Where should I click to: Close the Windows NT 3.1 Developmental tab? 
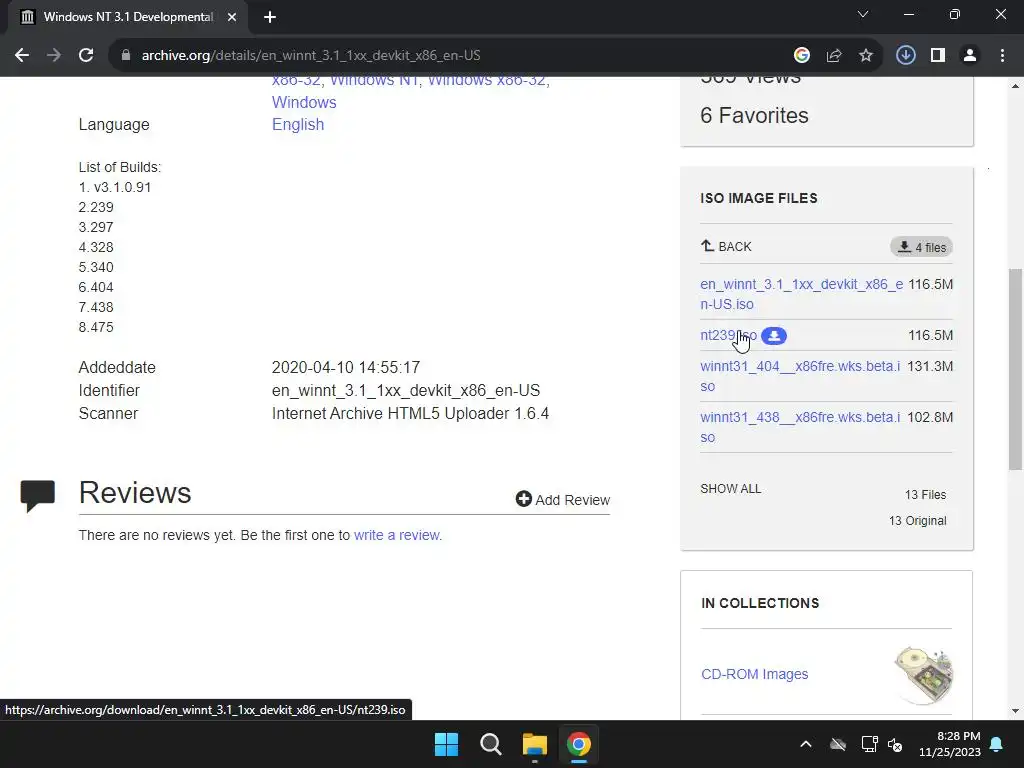click(x=232, y=17)
